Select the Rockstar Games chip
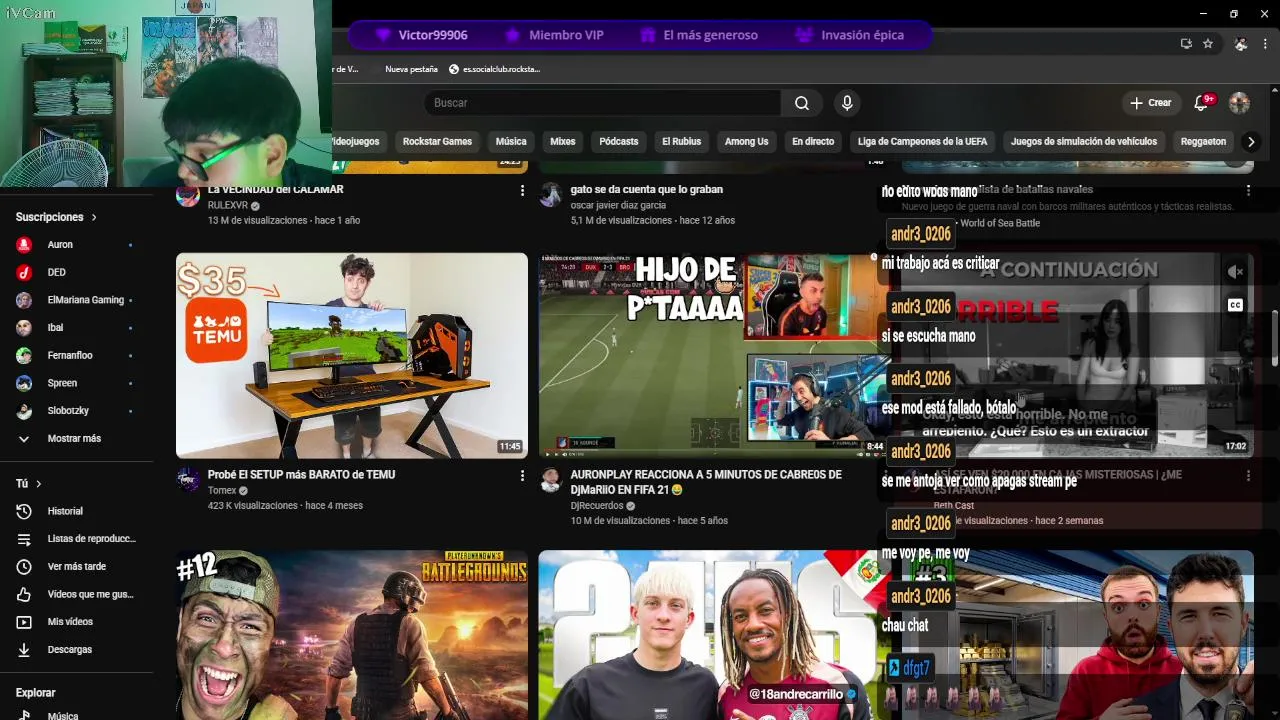The height and width of the screenshot is (720, 1280). point(437,142)
